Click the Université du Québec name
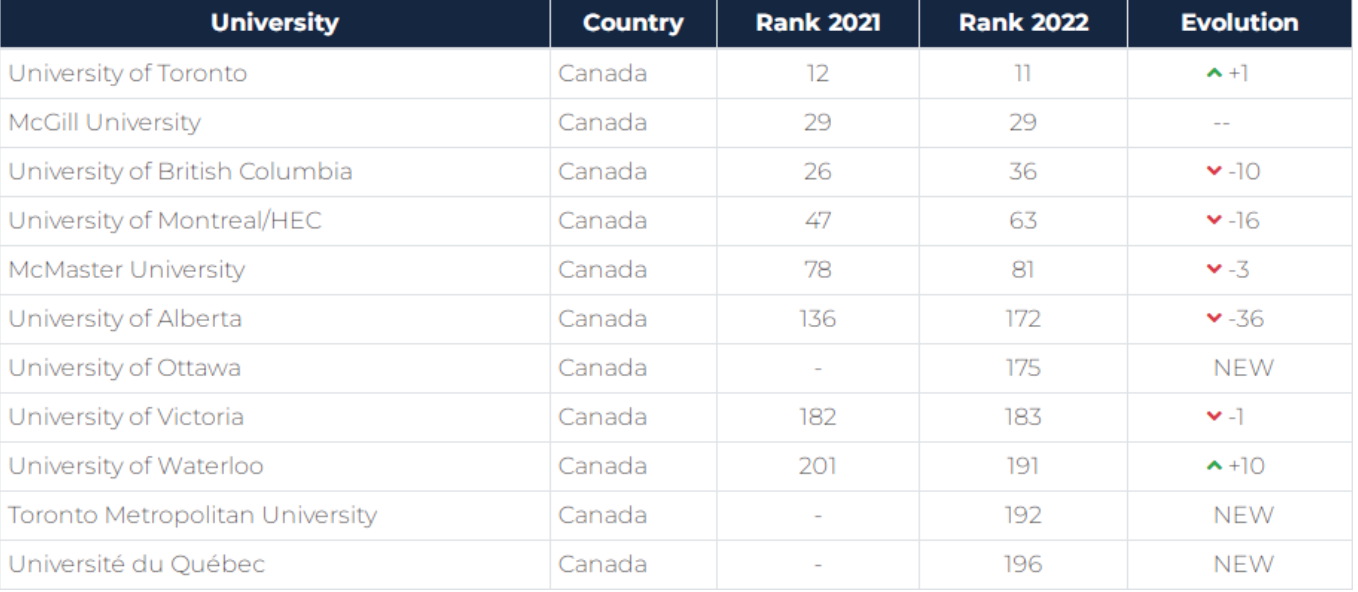This screenshot has width=1358, height=592. click(x=137, y=565)
